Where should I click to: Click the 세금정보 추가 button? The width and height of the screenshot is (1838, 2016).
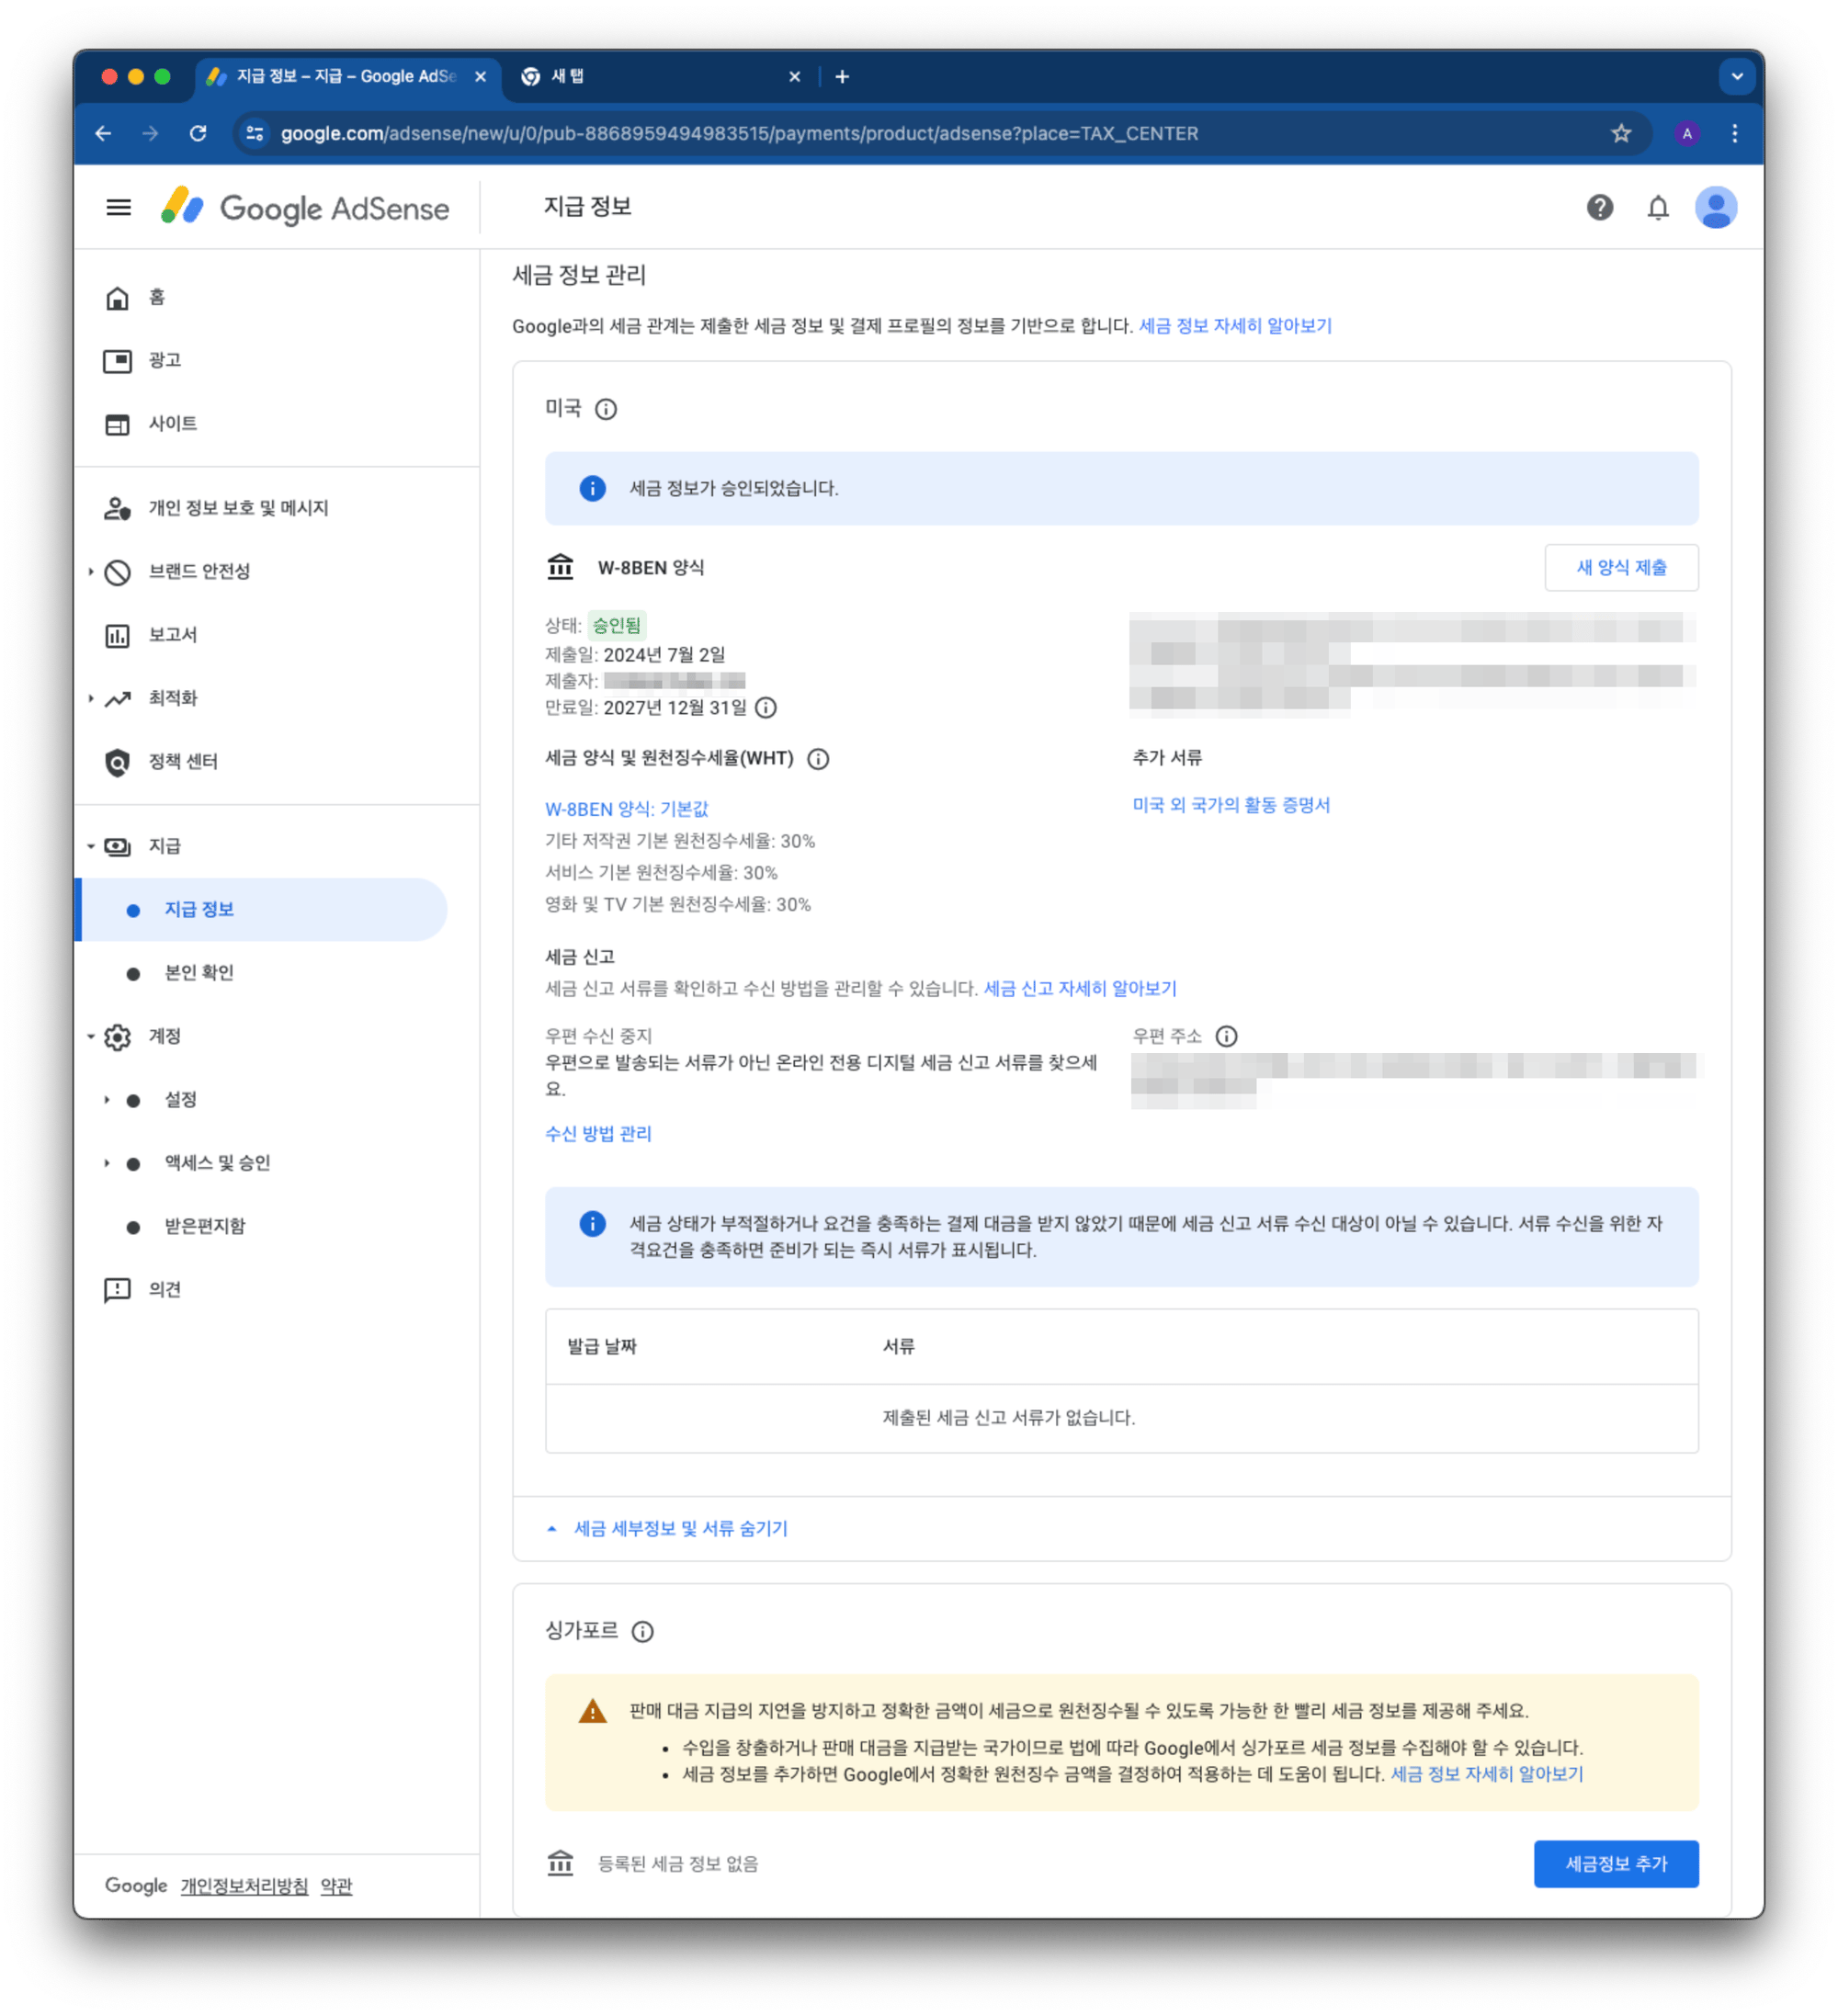[1615, 1863]
